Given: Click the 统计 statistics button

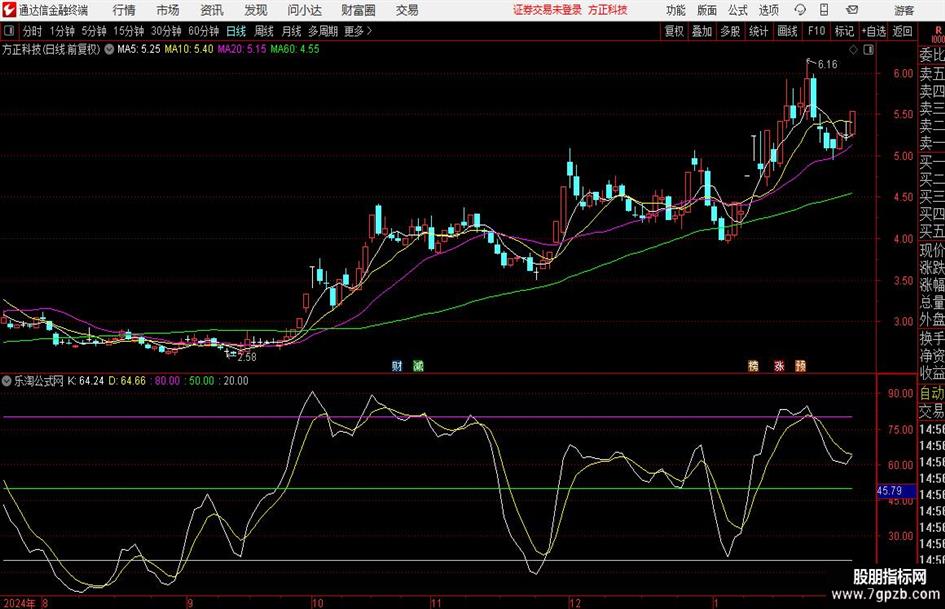Looking at the screenshot, I should click(759, 31).
